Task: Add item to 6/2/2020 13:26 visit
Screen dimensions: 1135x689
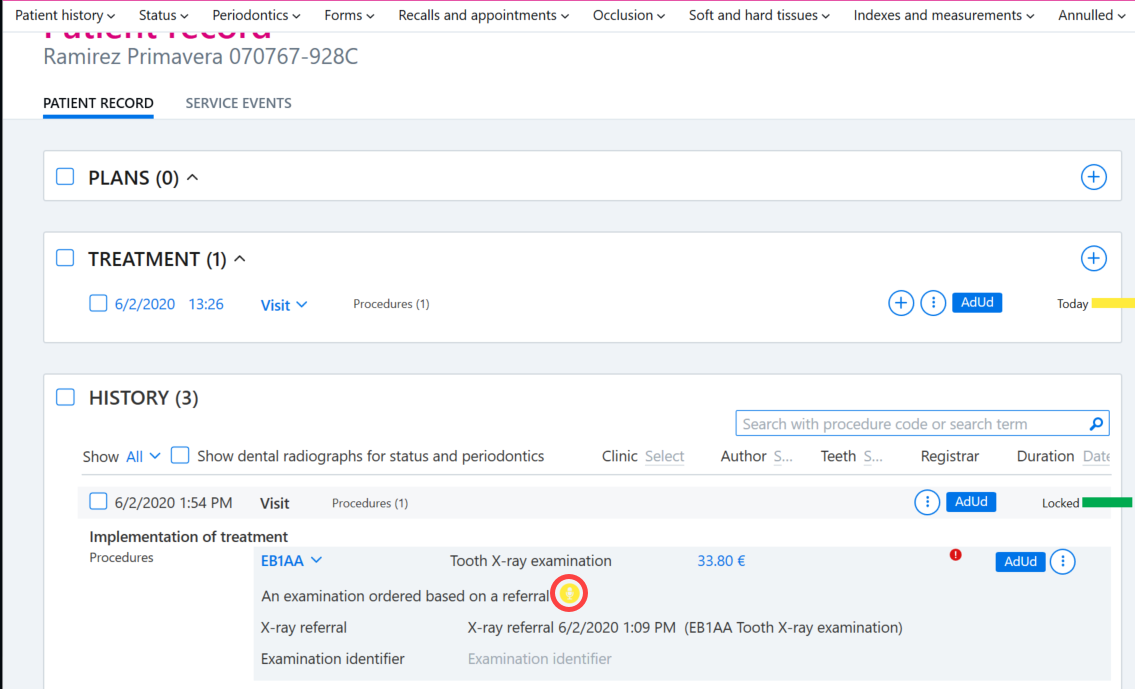Action: click(900, 303)
